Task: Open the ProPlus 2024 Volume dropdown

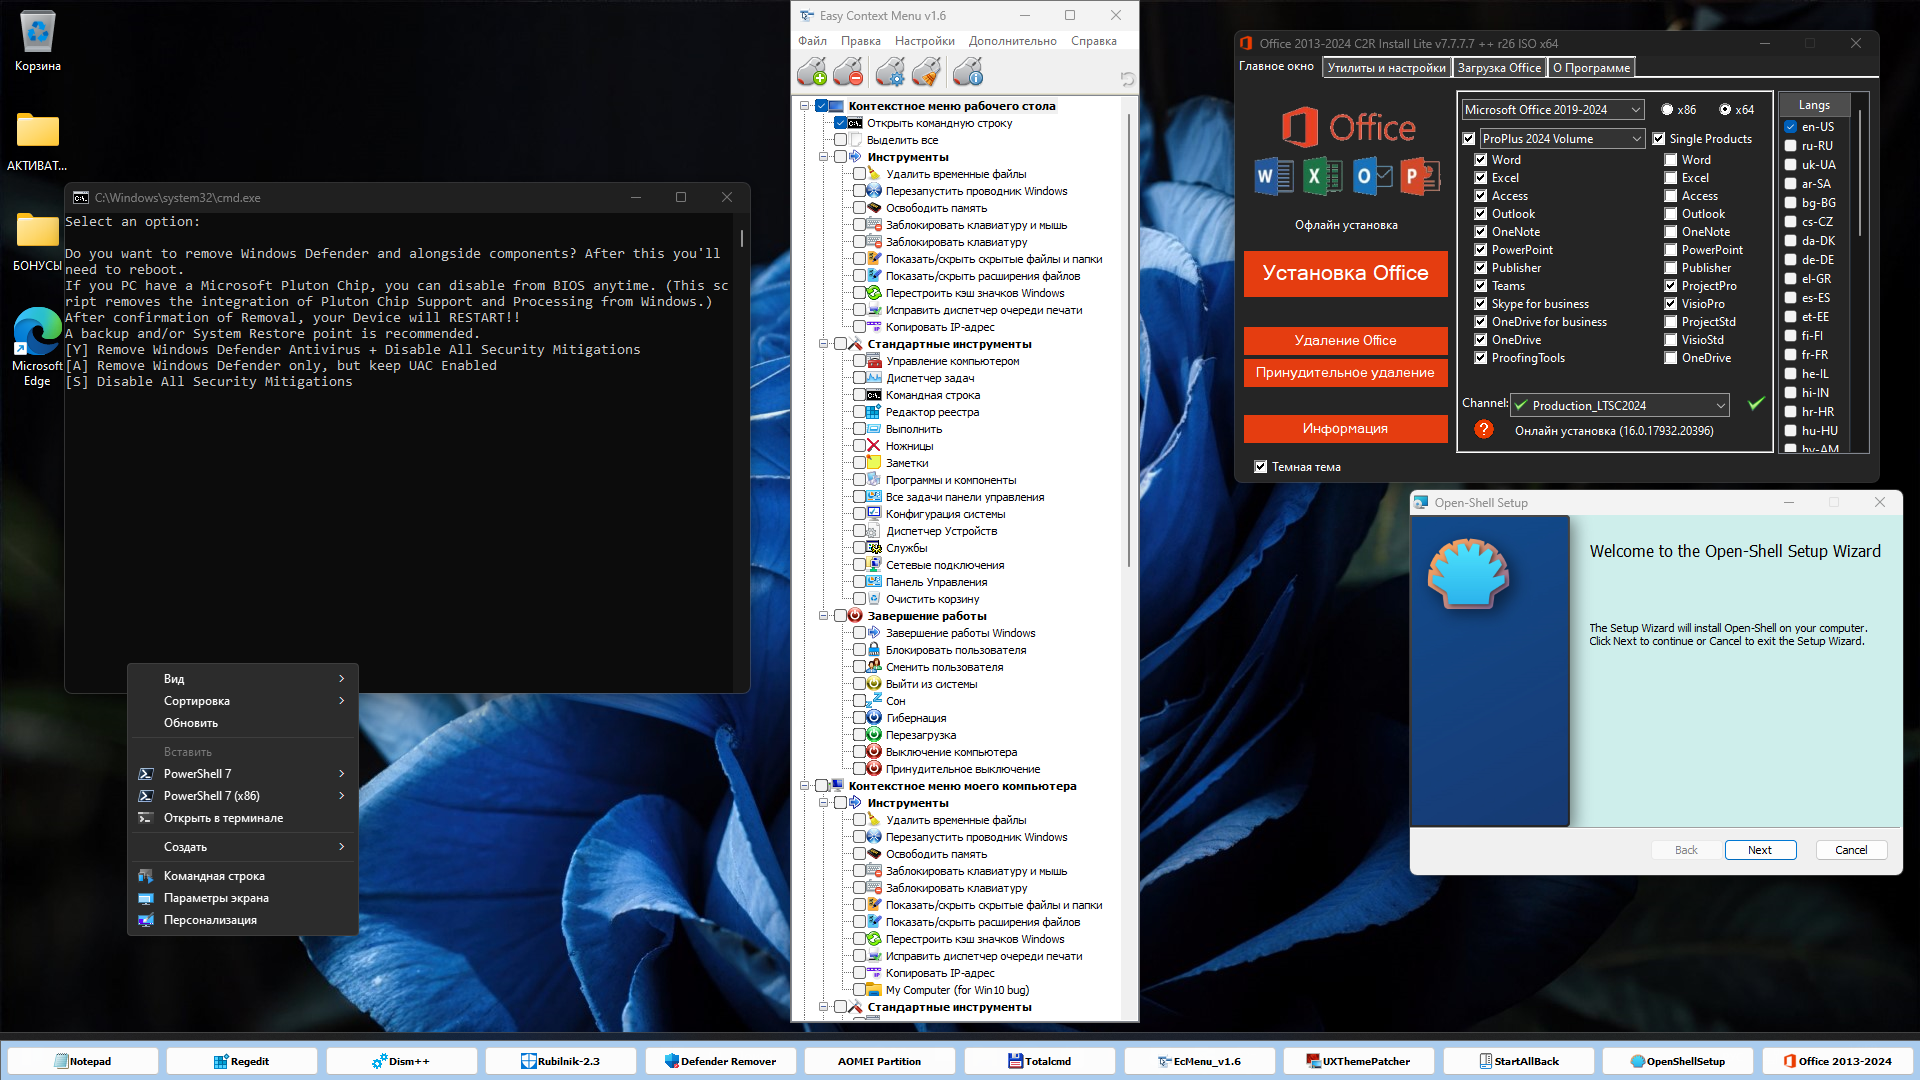Action: [1562, 139]
